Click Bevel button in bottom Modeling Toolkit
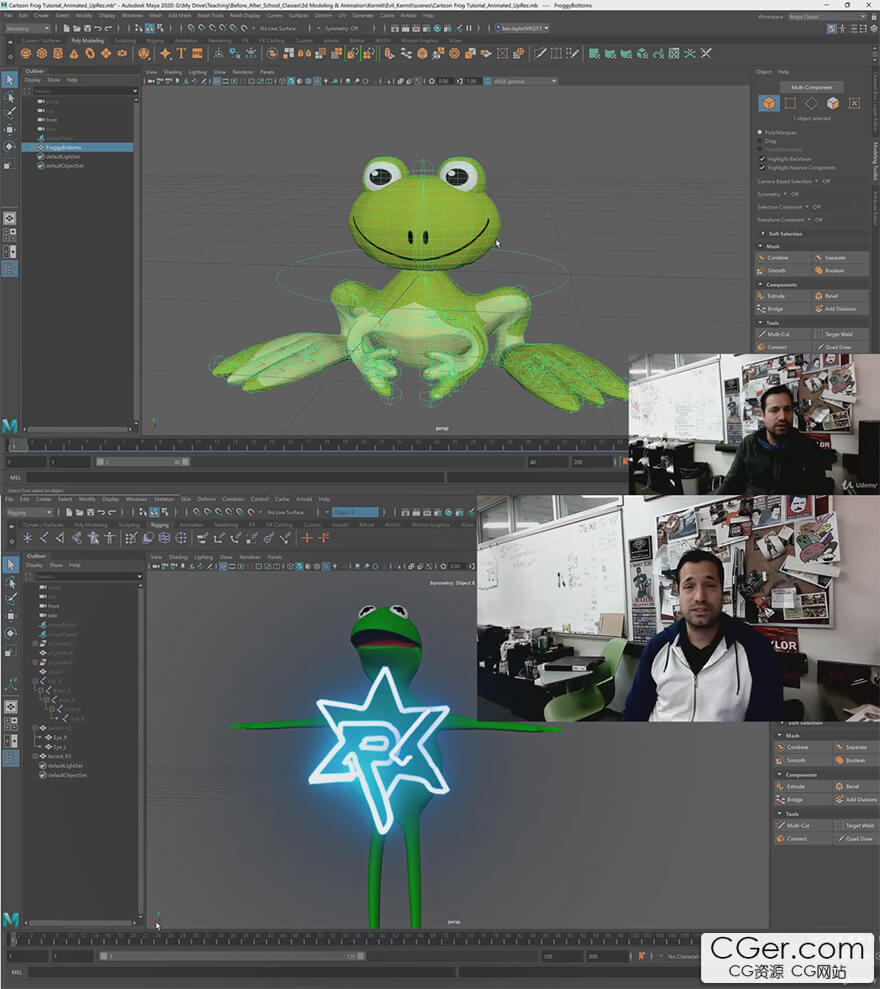This screenshot has height=989, width=880. (855, 787)
